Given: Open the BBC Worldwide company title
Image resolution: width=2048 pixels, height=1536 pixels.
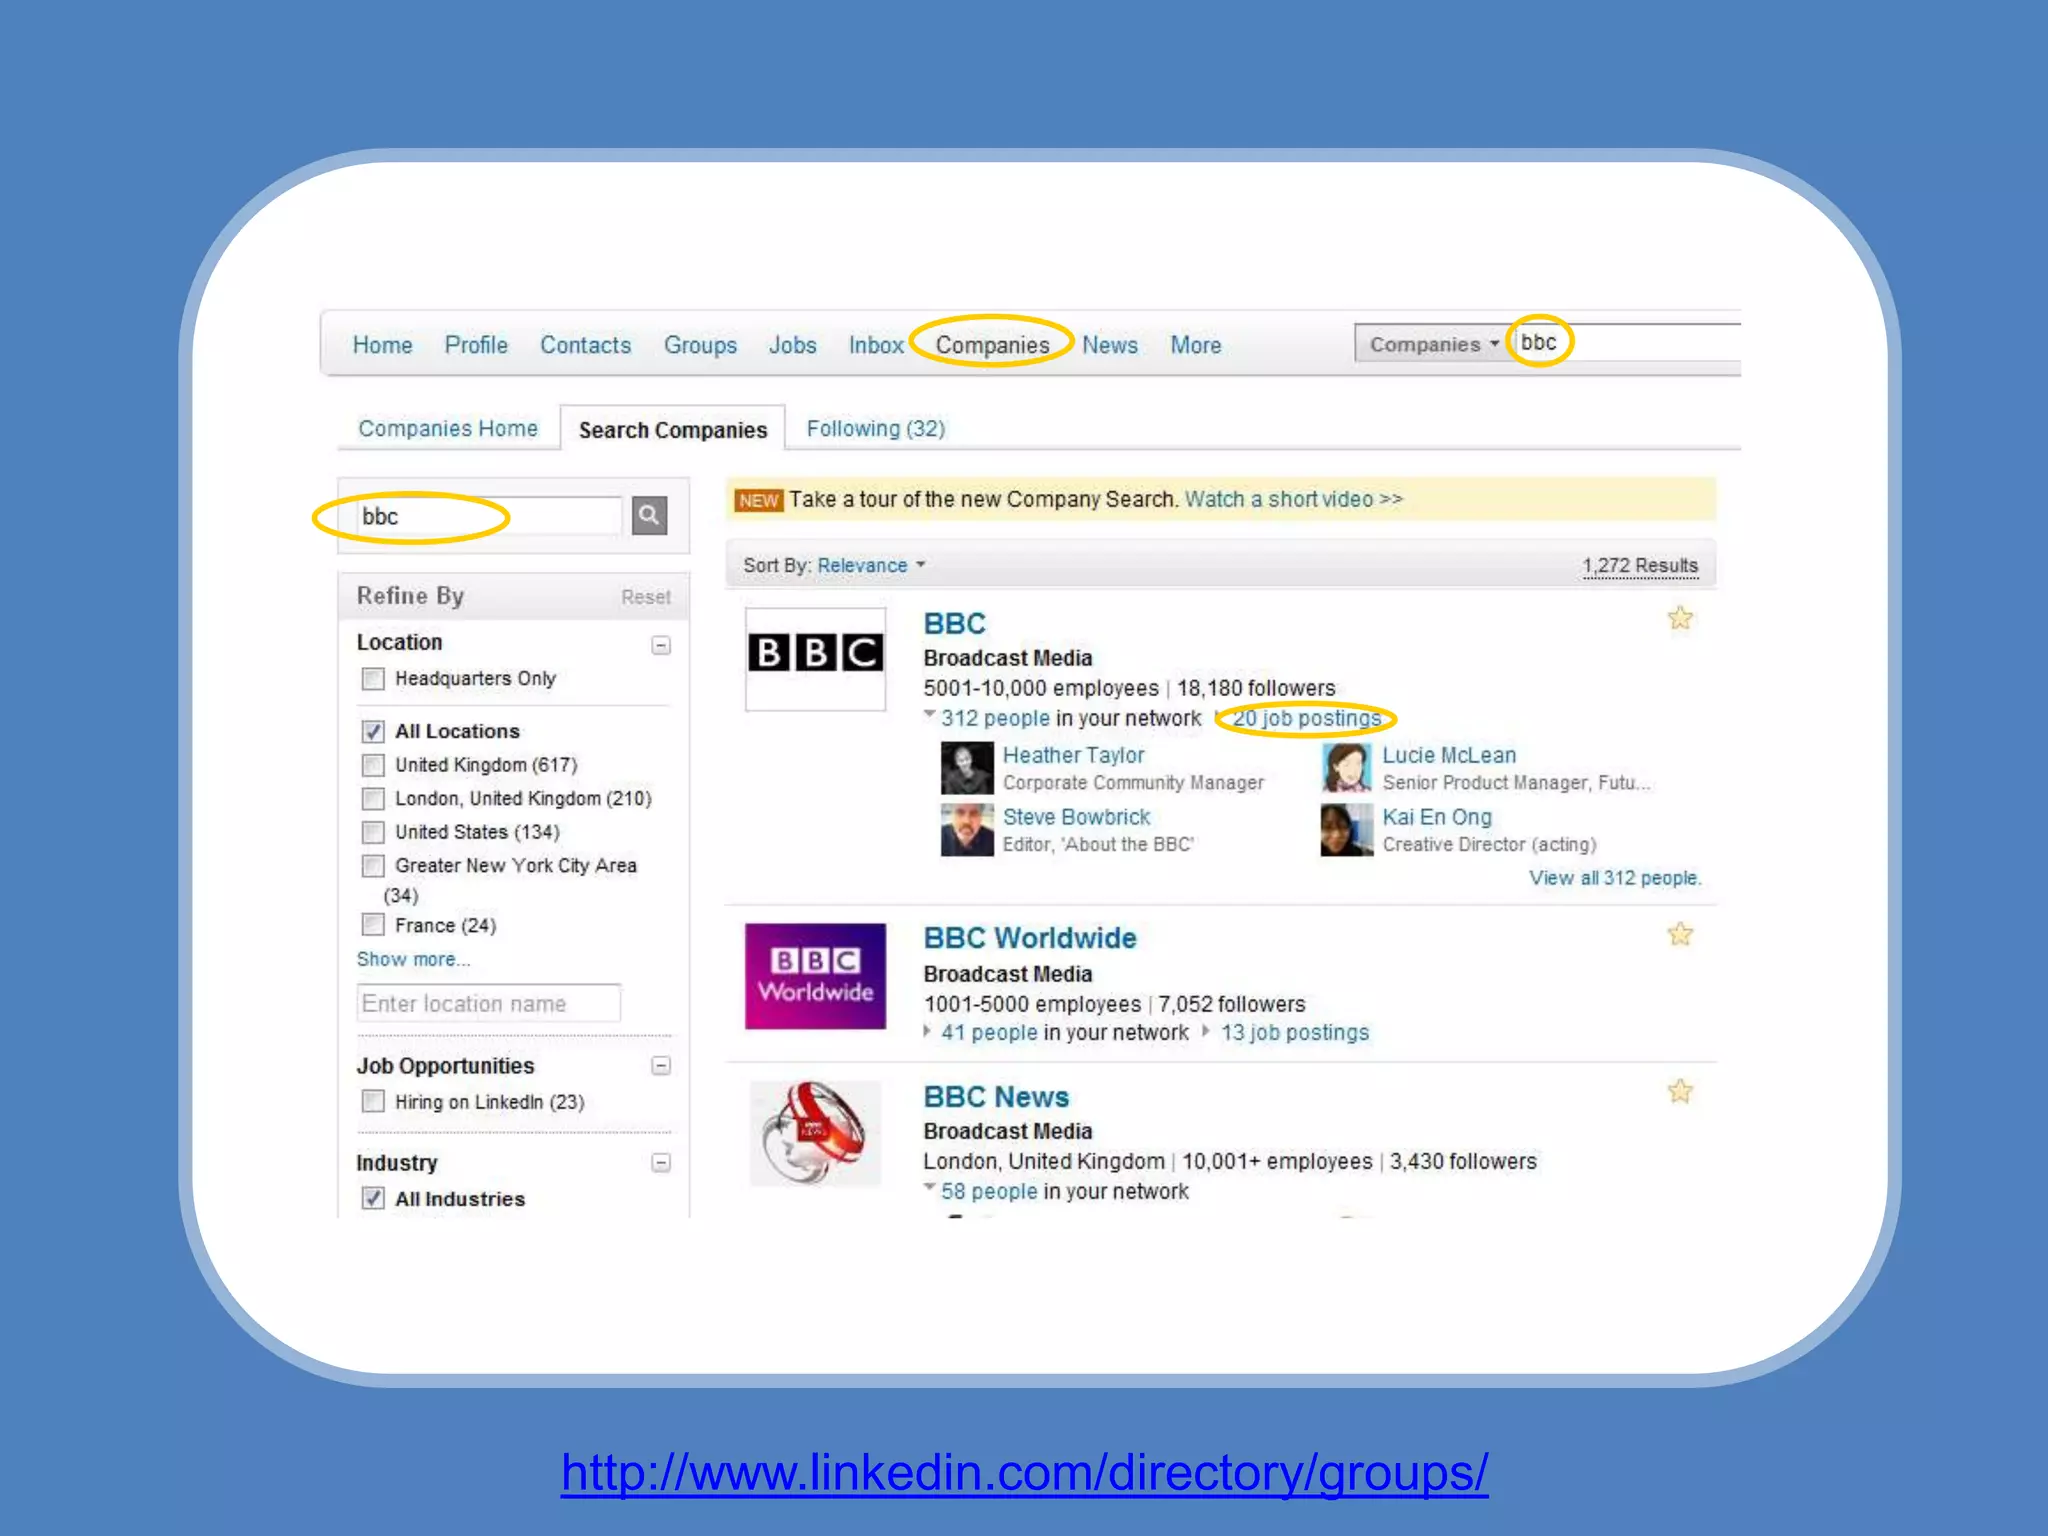Looking at the screenshot, I should click(1030, 938).
